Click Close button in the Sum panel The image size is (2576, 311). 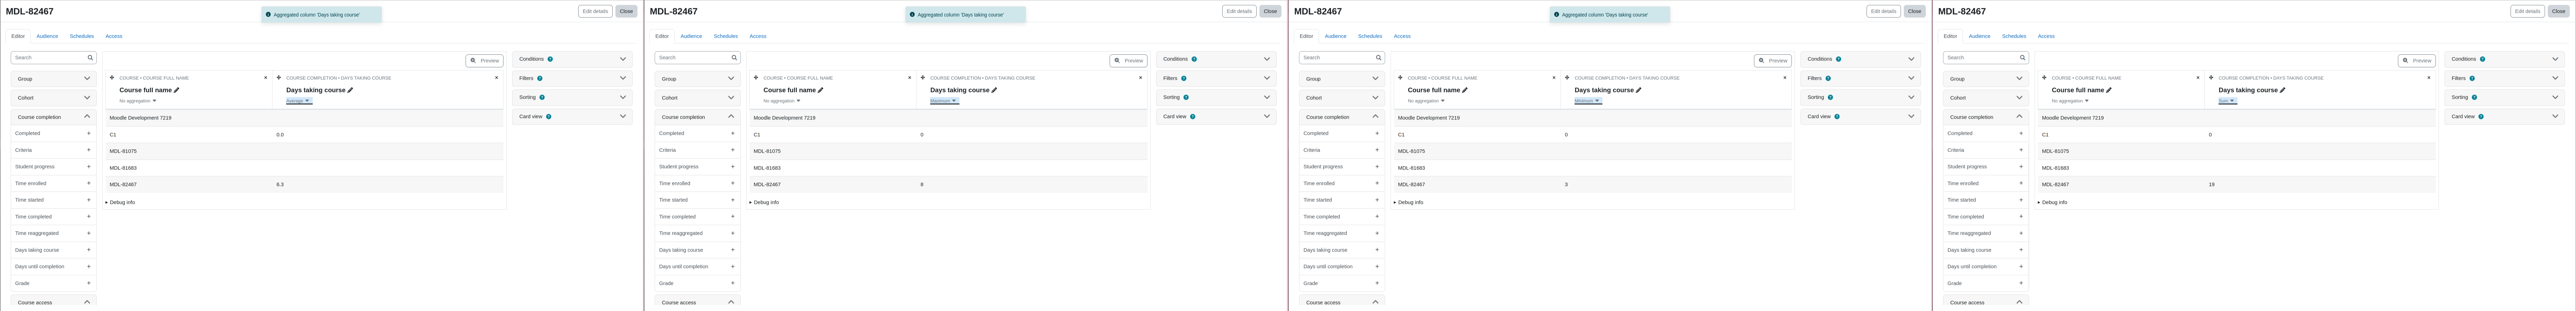coord(2558,11)
